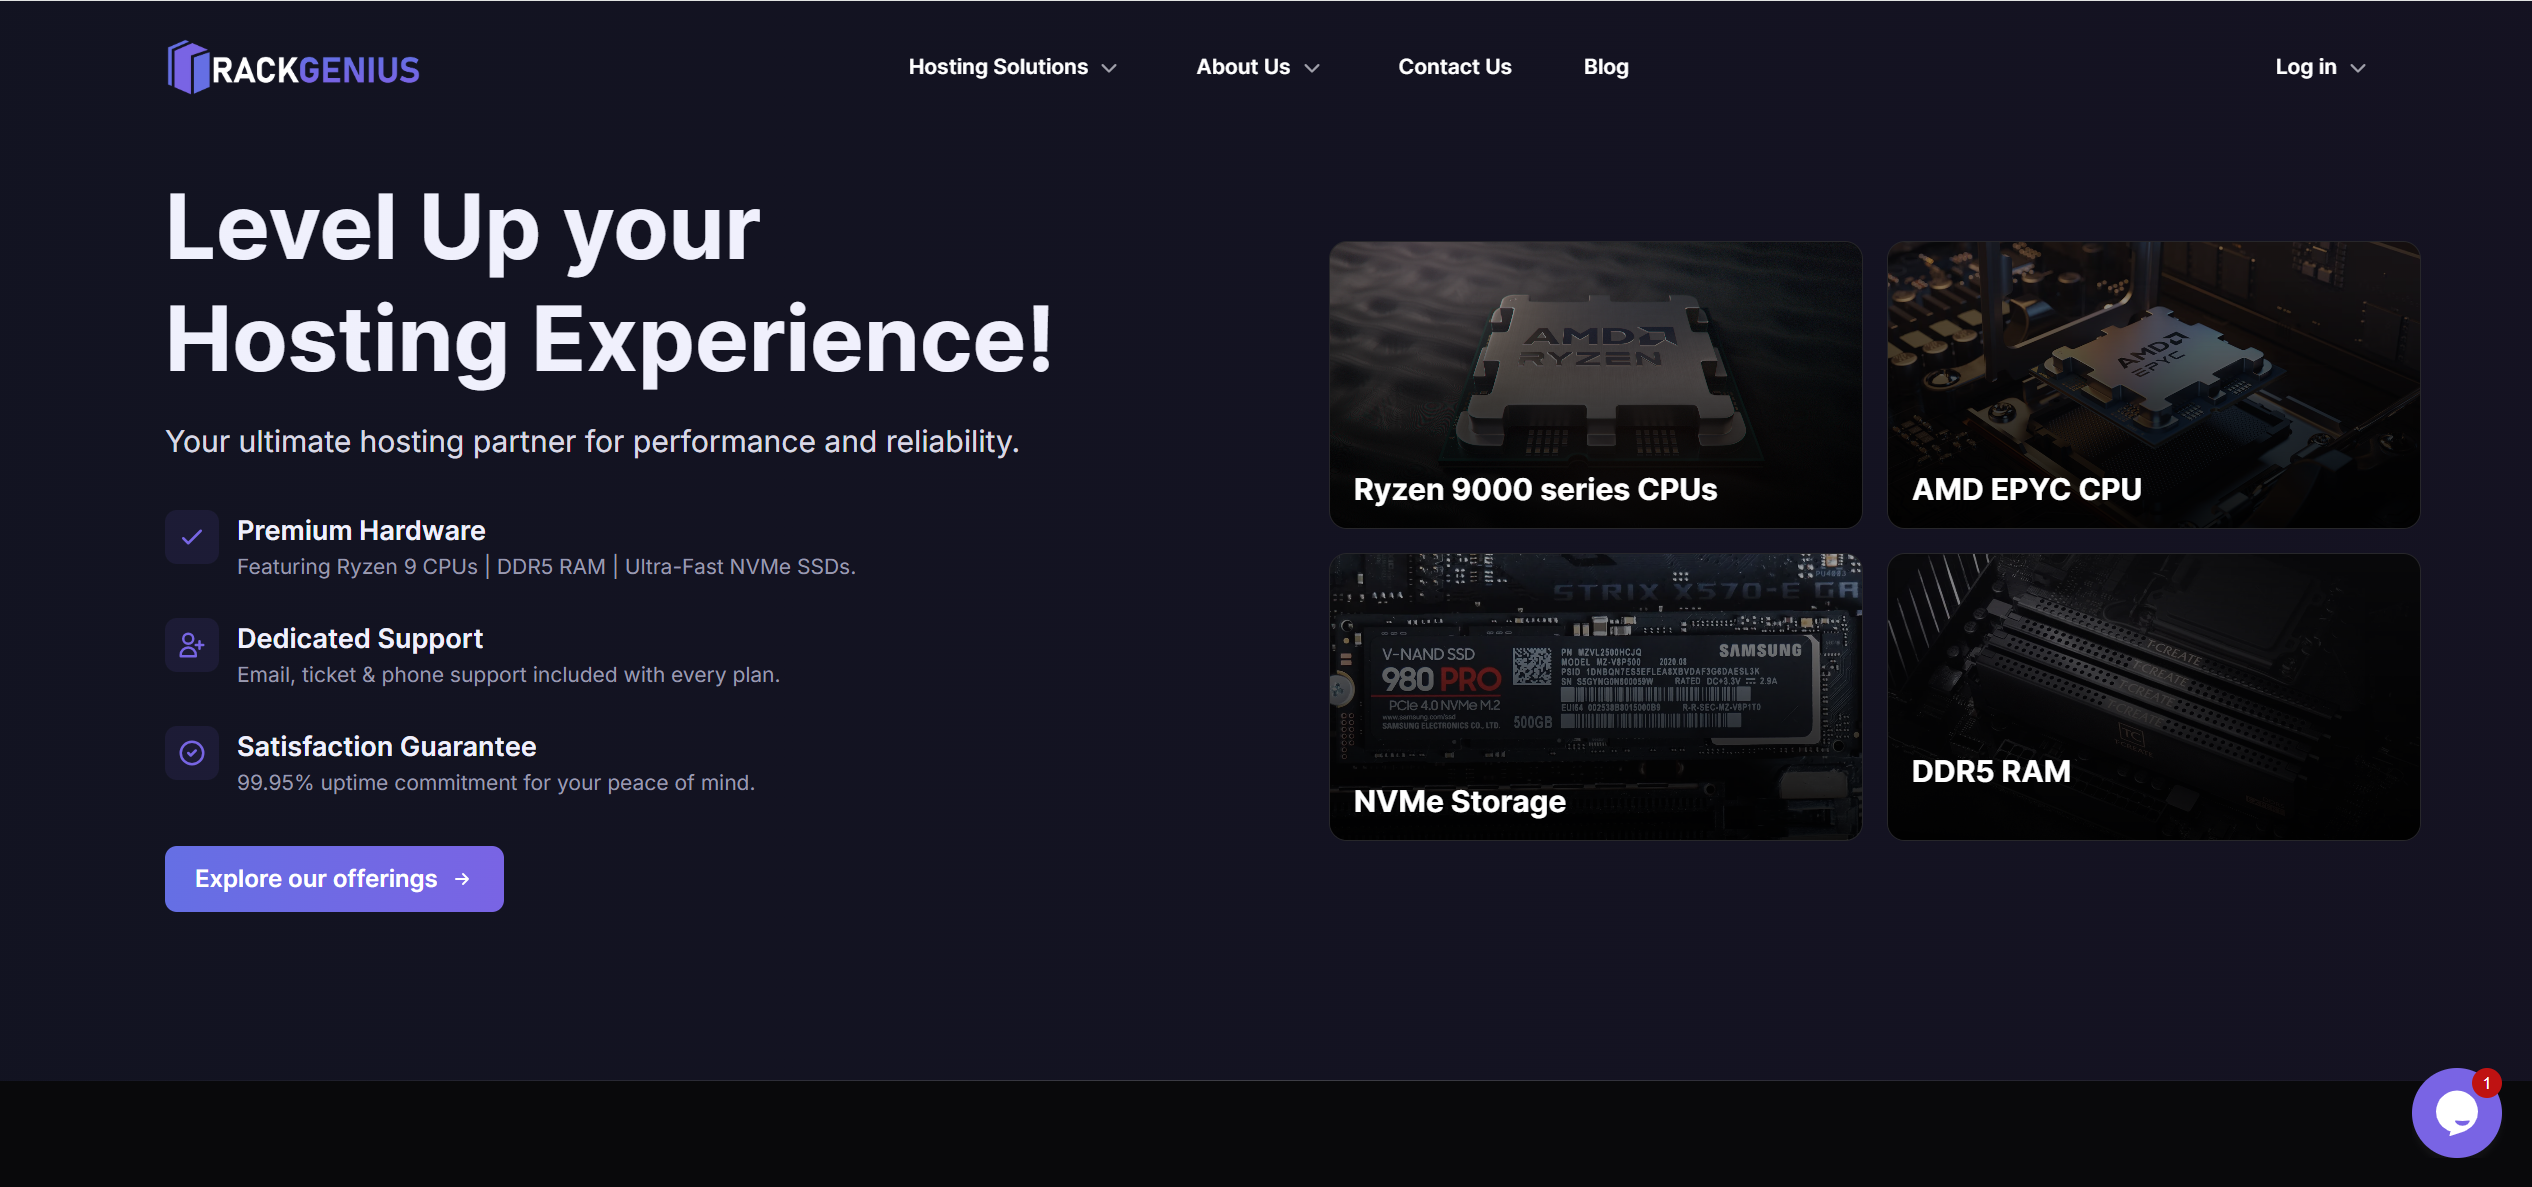Image resolution: width=2532 pixels, height=1187 pixels.
Task: Open the About Us menu
Action: (x=1258, y=67)
